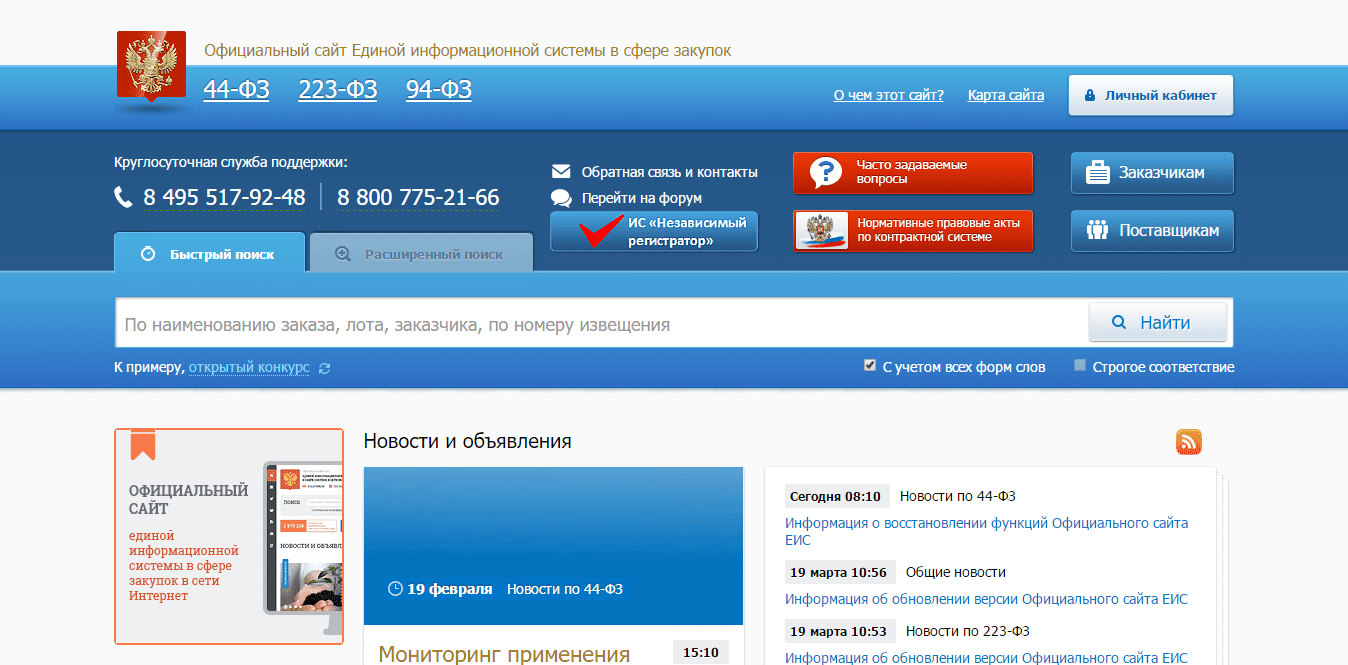Click the question mark FAQ icon
The width and height of the screenshot is (1348, 665).
(x=825, y=173)
